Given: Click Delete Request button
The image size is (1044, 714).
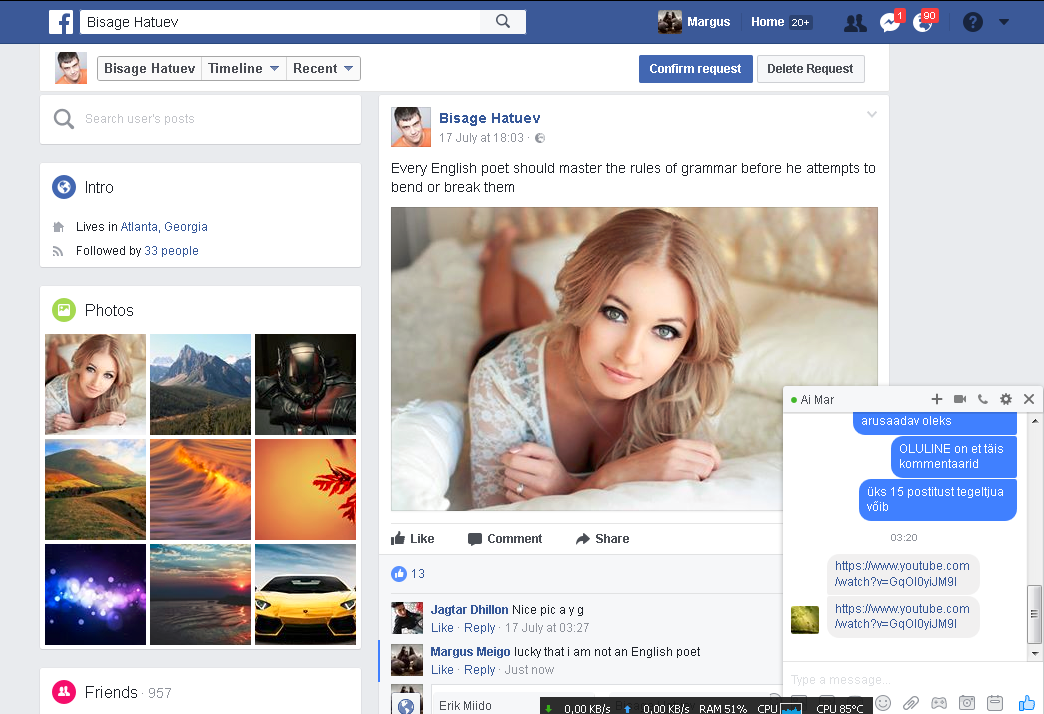Looking at the screenshot, I should pos(810,69).
